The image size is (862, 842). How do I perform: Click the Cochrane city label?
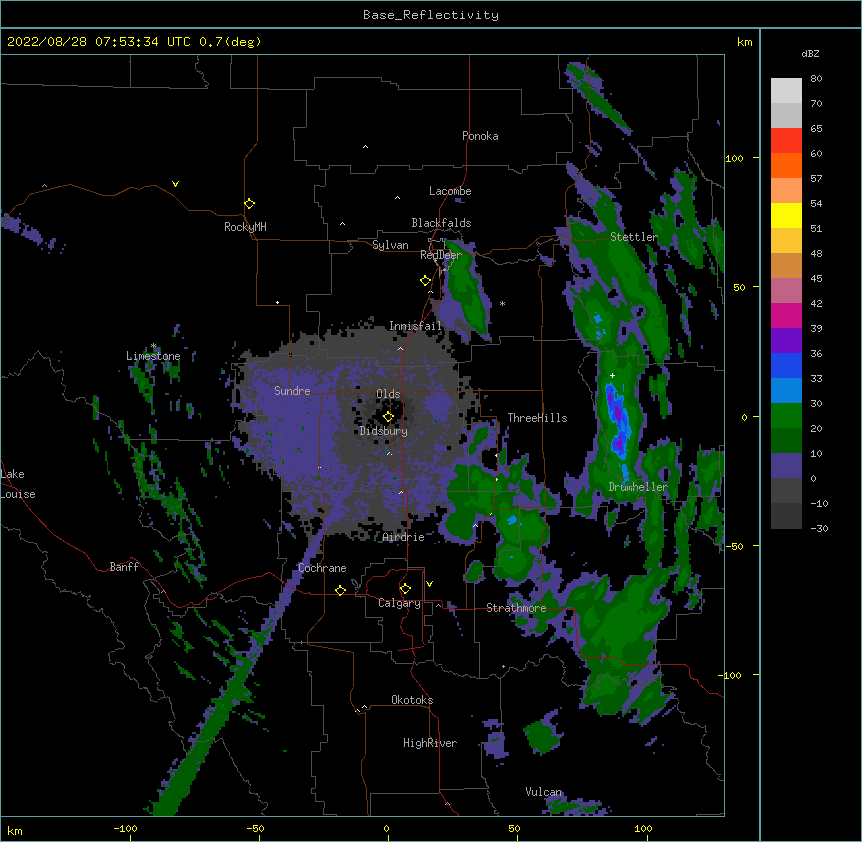point(322,568)
